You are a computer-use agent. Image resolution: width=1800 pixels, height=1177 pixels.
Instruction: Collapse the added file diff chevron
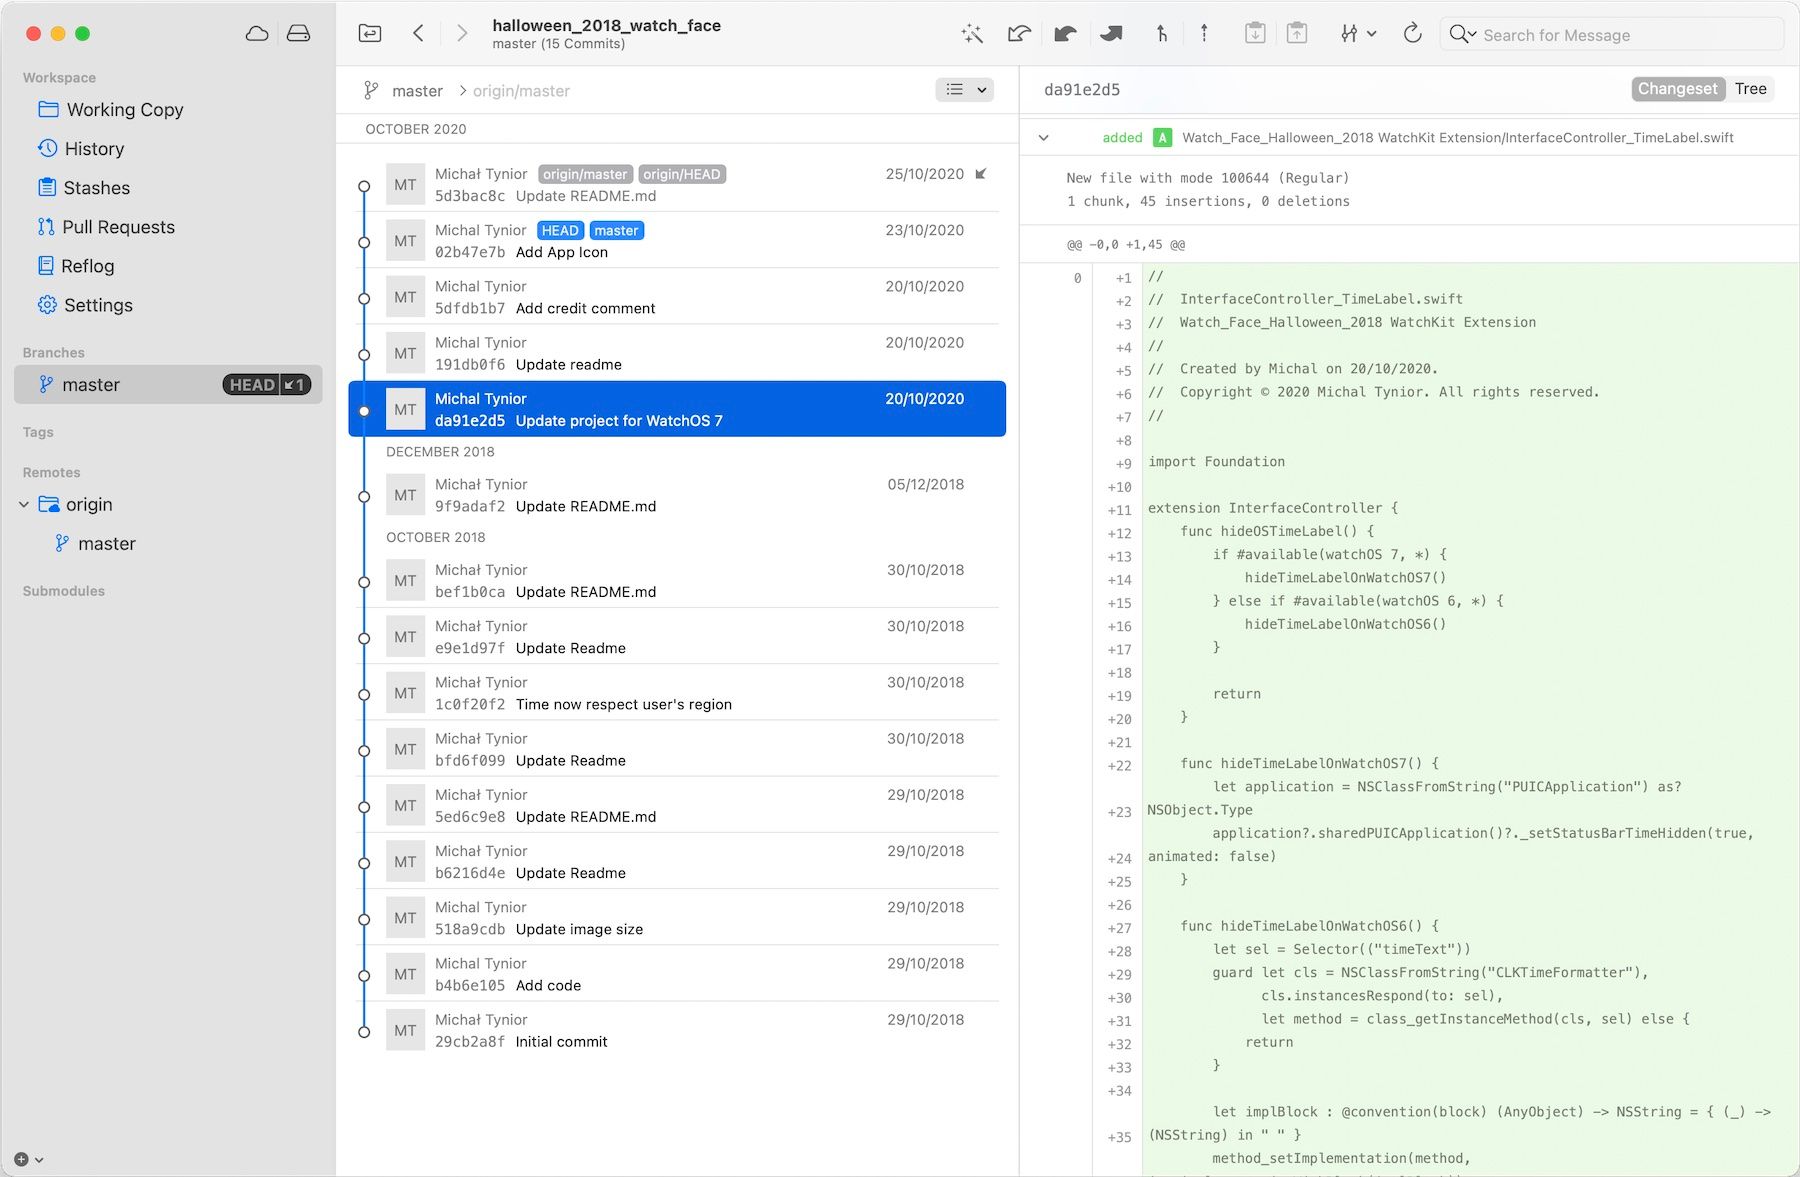[1044, 138]
